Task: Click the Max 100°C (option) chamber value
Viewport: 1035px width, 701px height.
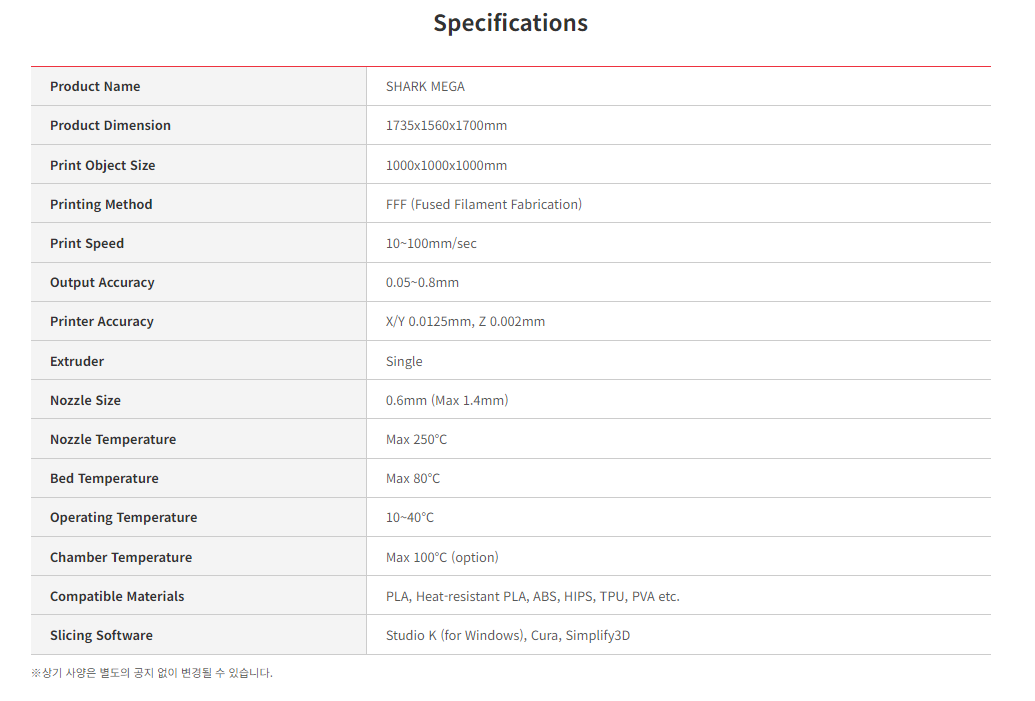Action: click(x=442, y=558)
